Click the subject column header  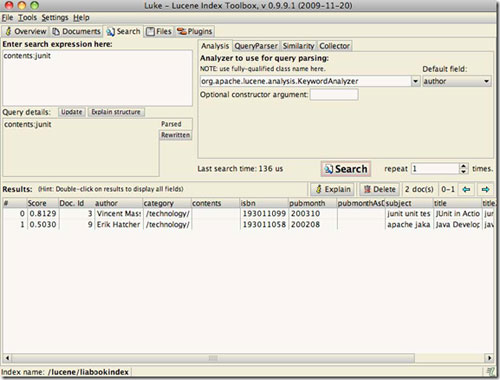pyautogui.click(x=409, y=203)
